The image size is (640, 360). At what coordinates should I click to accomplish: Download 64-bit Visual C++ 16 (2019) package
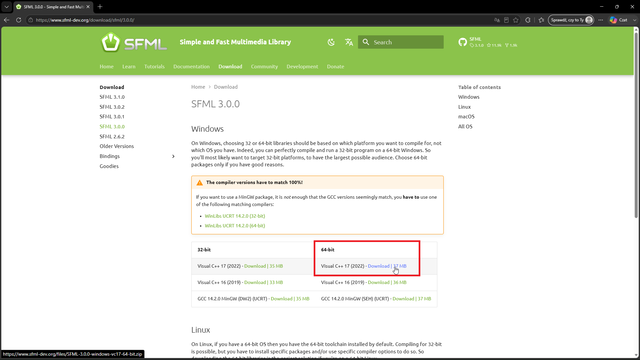[387, 282]
